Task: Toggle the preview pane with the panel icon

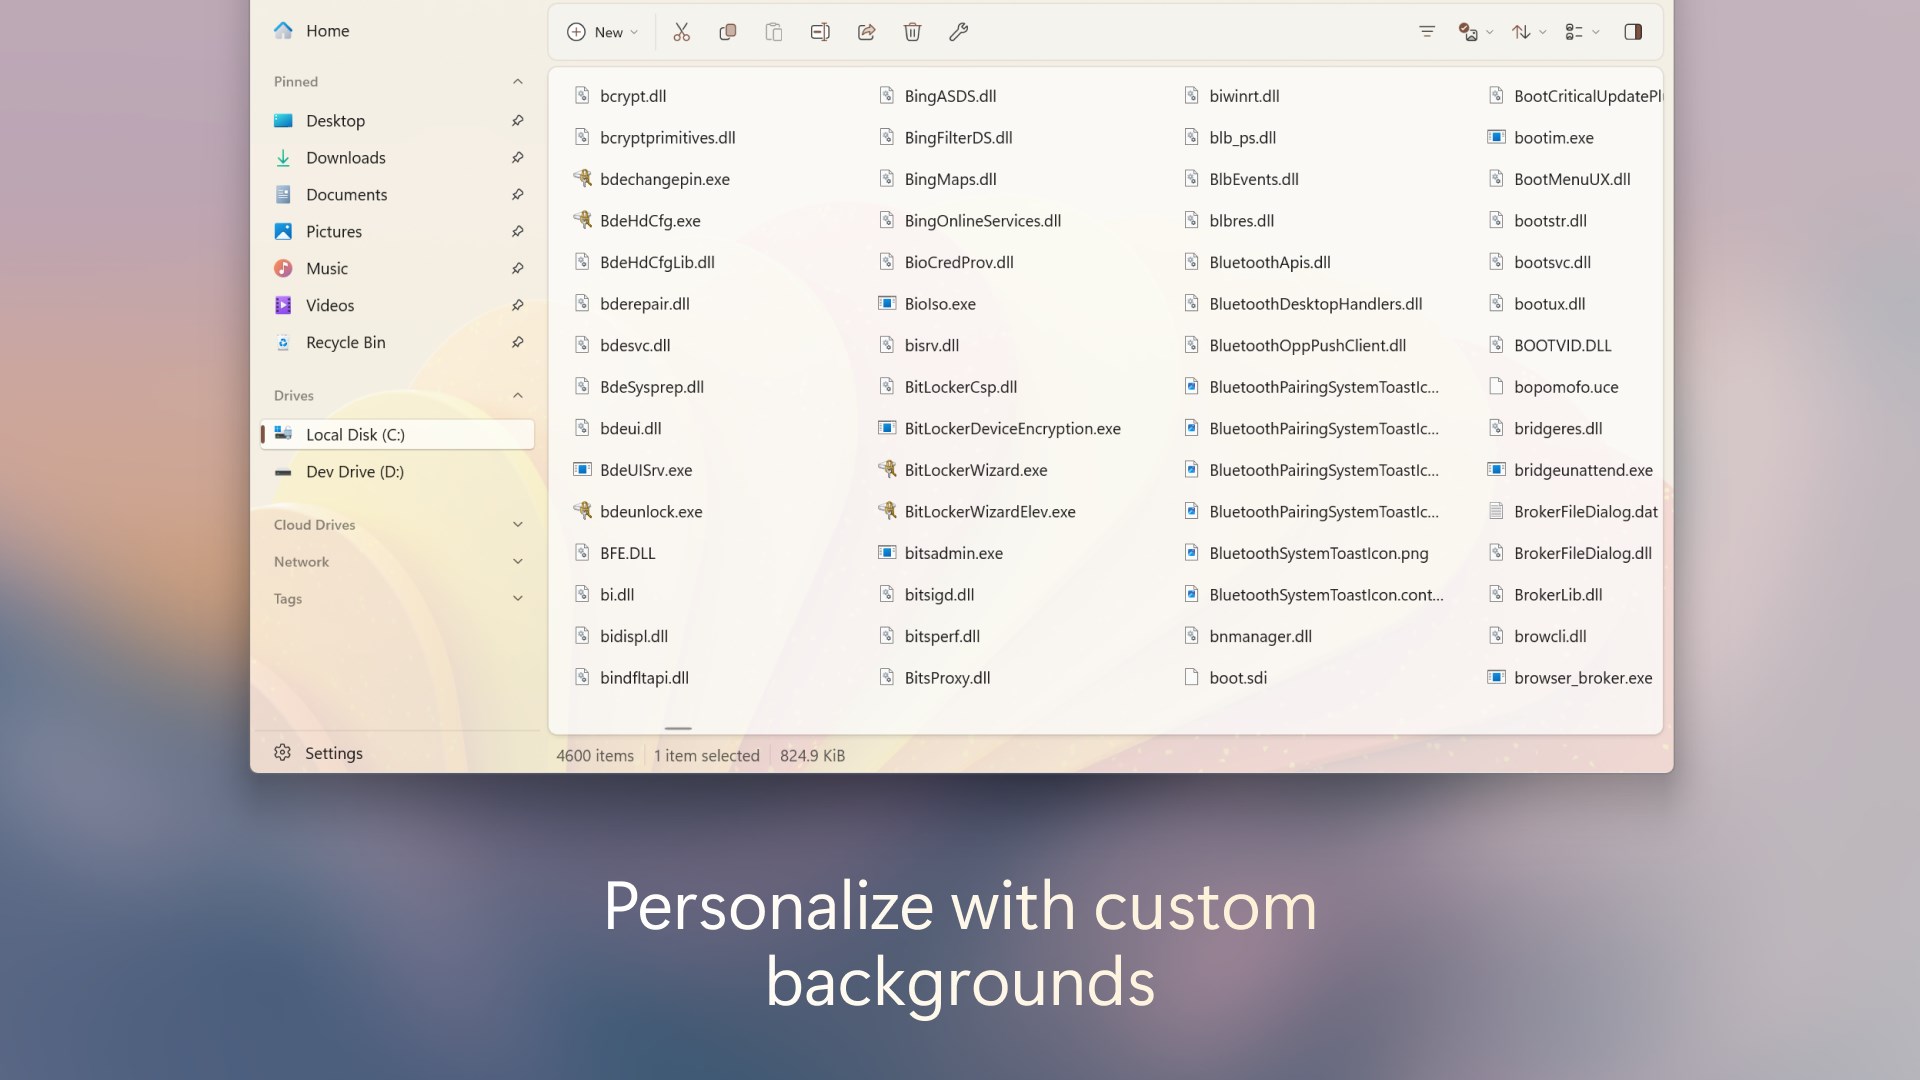Action: (x=1634, y=31)
